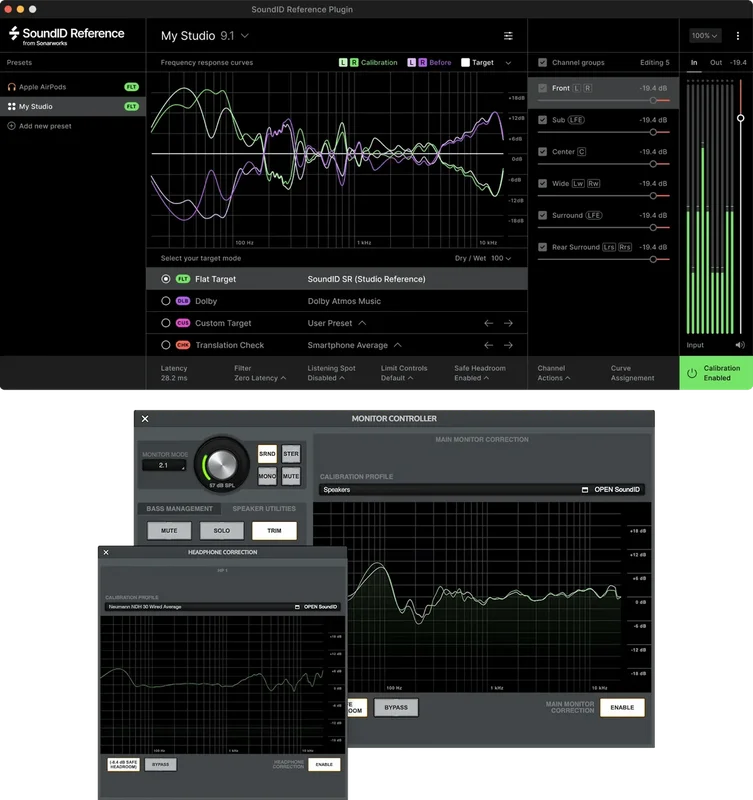Toggle the Sub LFE channel checkbox

(x=542, y=120)
